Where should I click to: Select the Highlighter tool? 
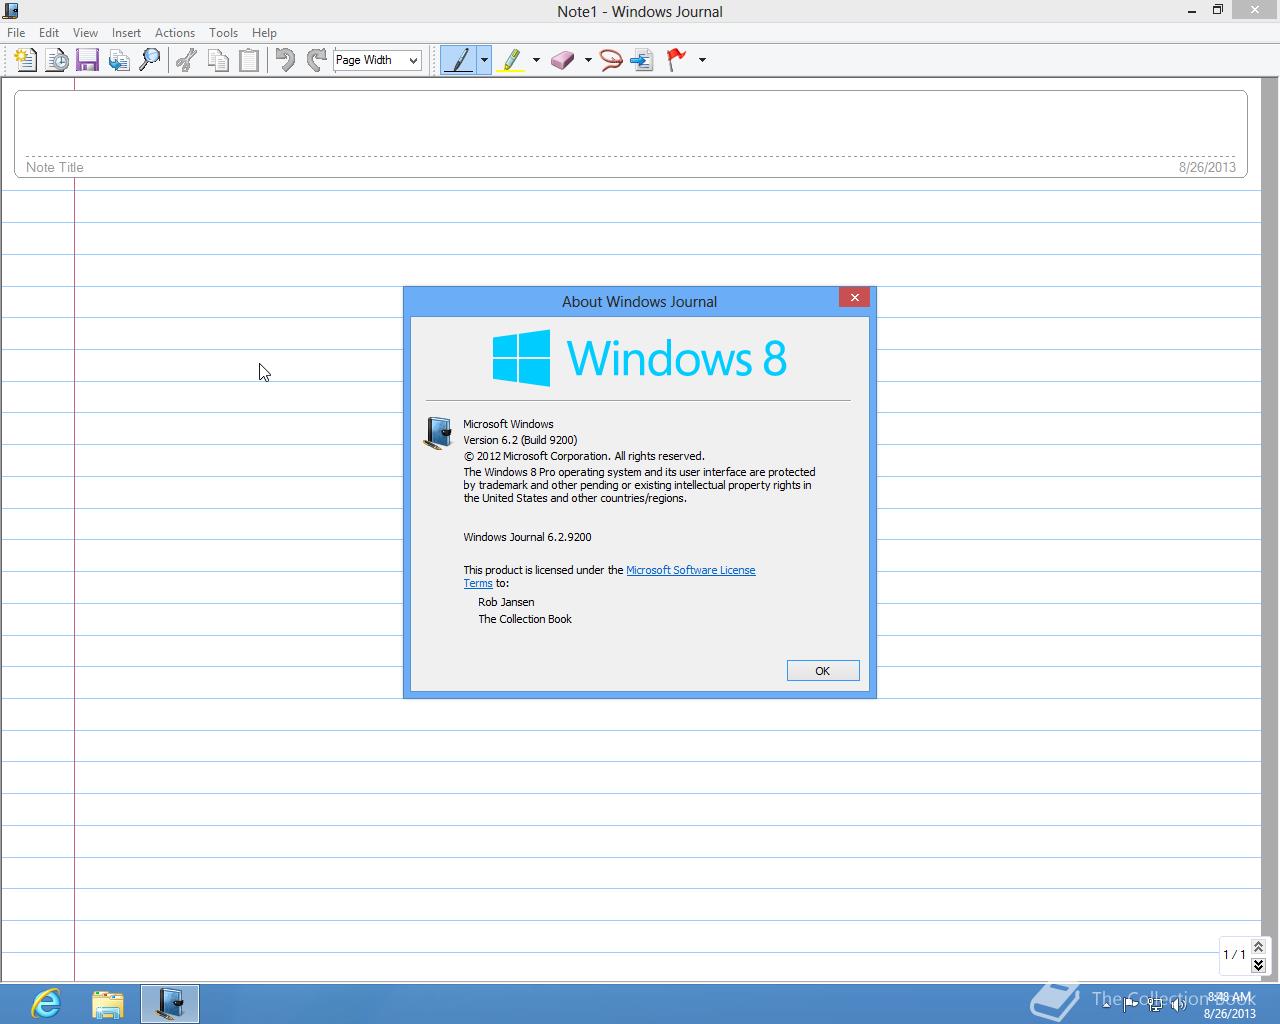[511, 60]
